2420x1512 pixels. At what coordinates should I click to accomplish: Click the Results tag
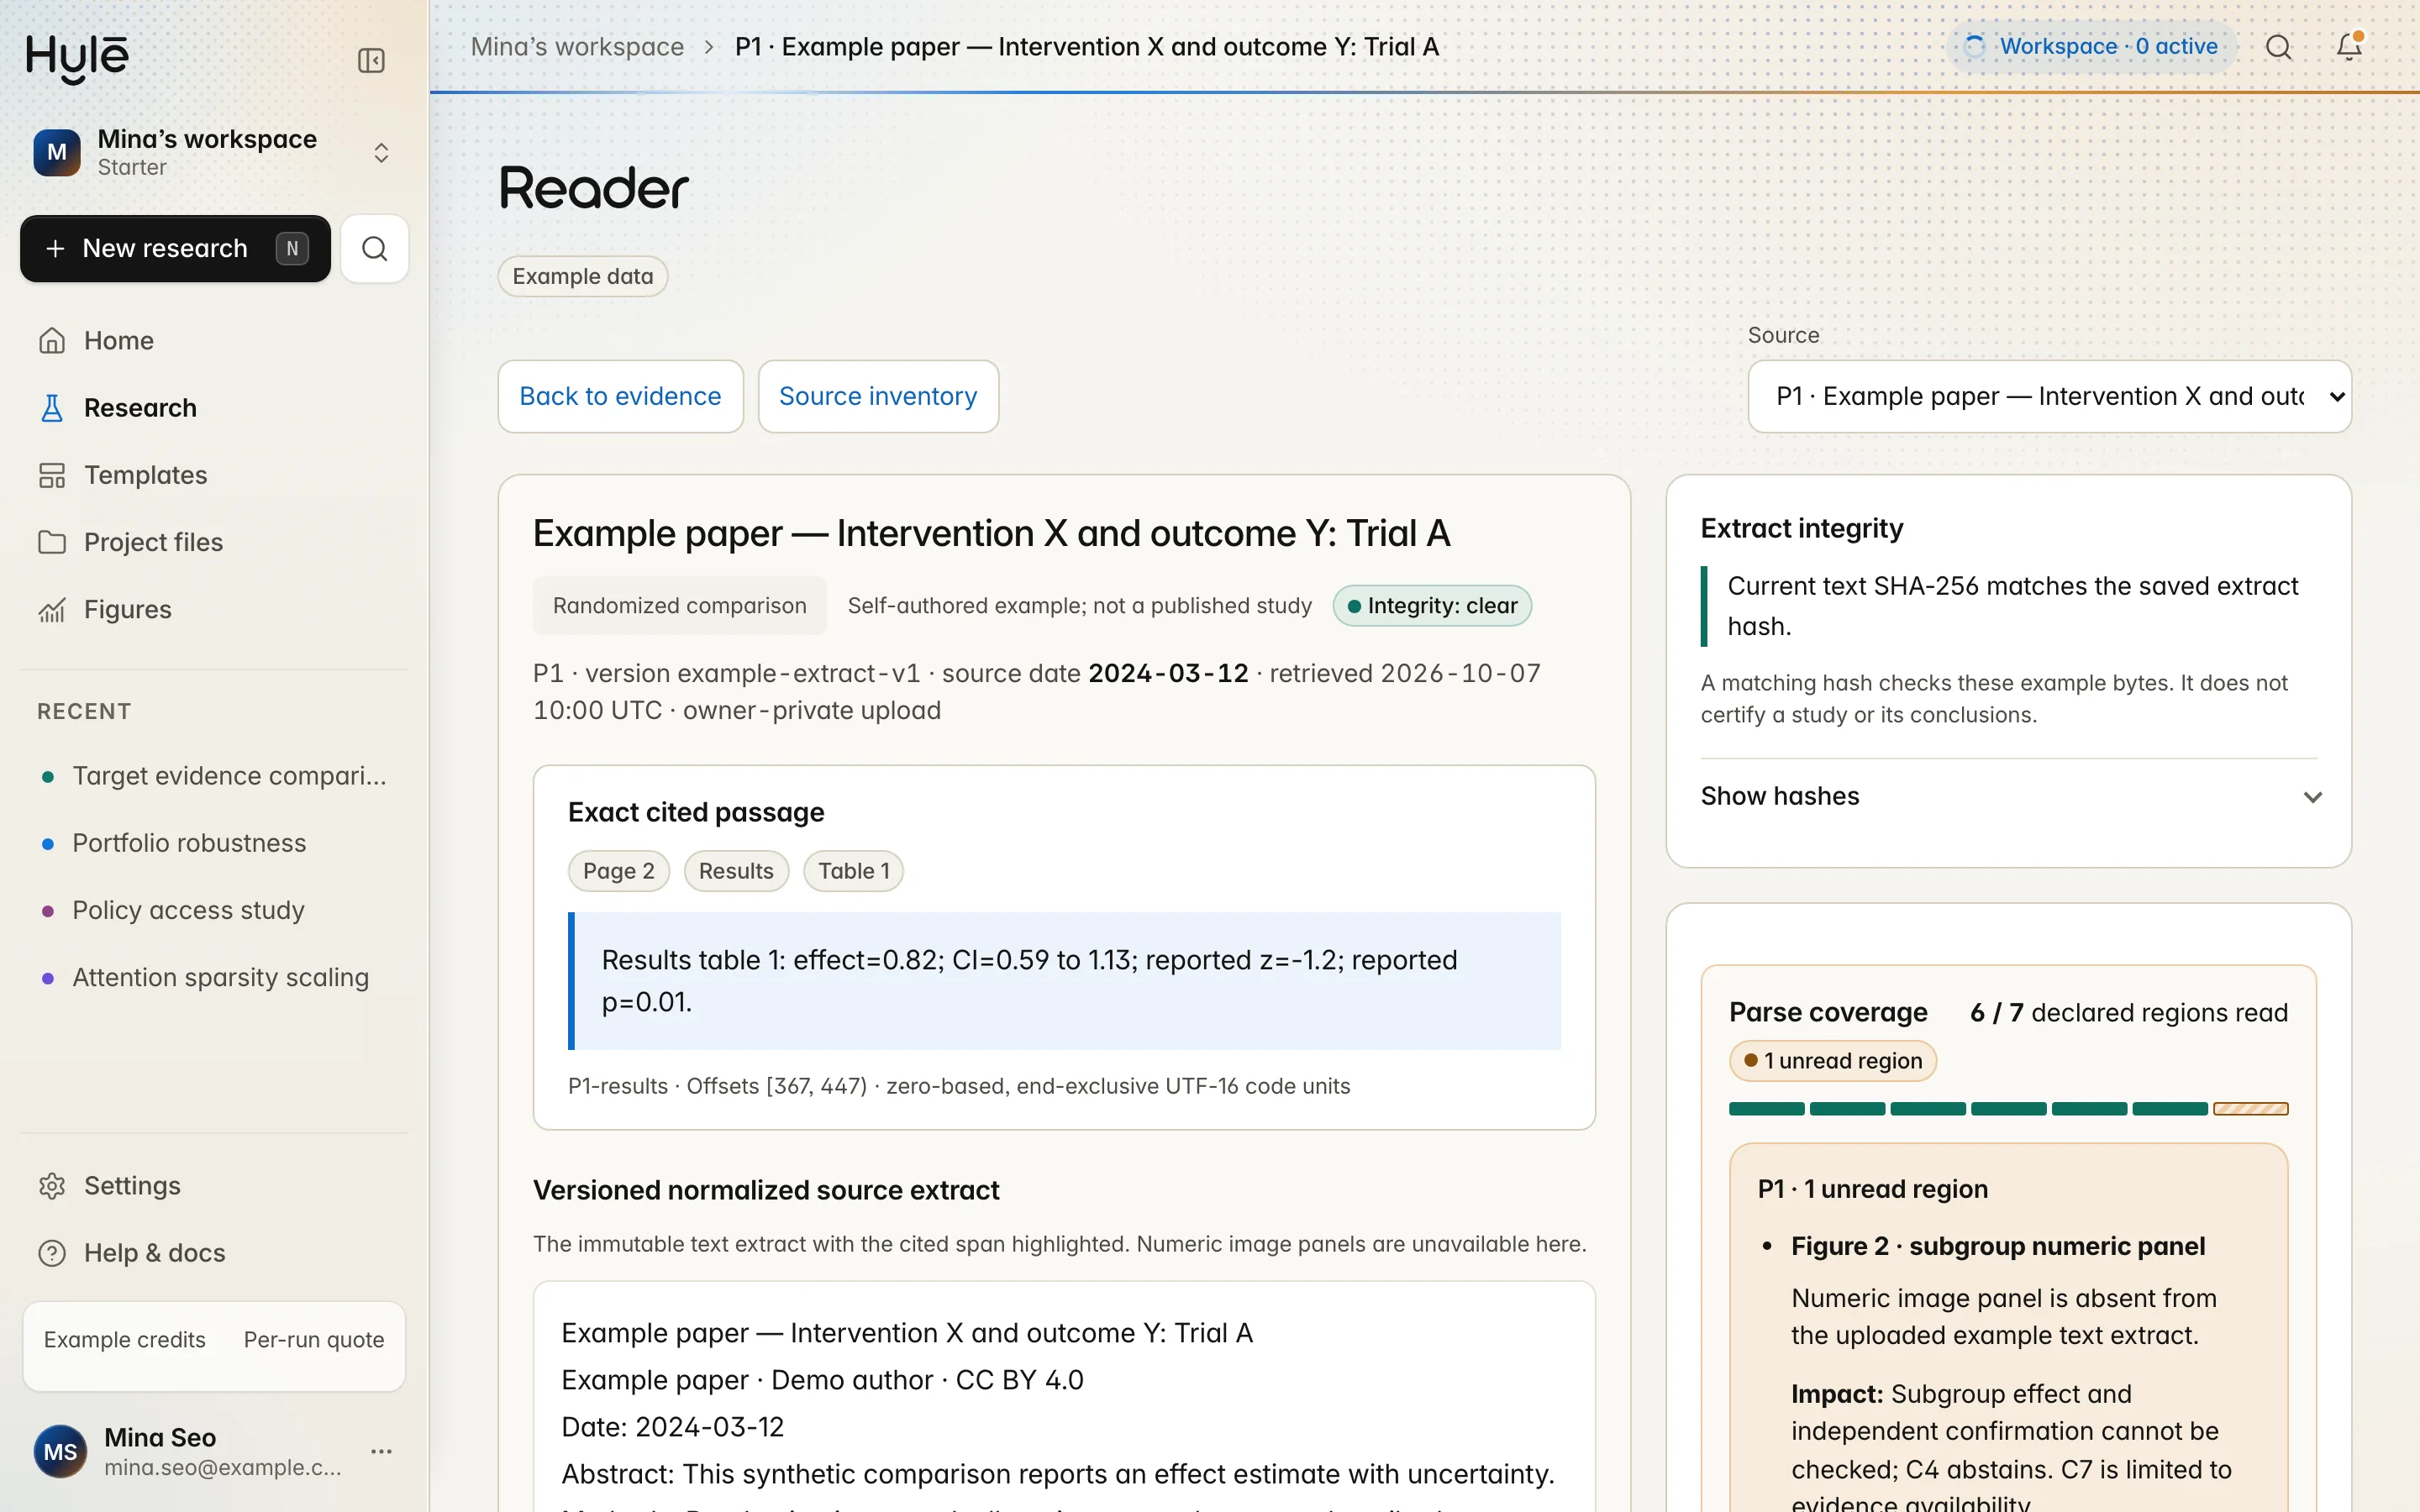point(736,871)
